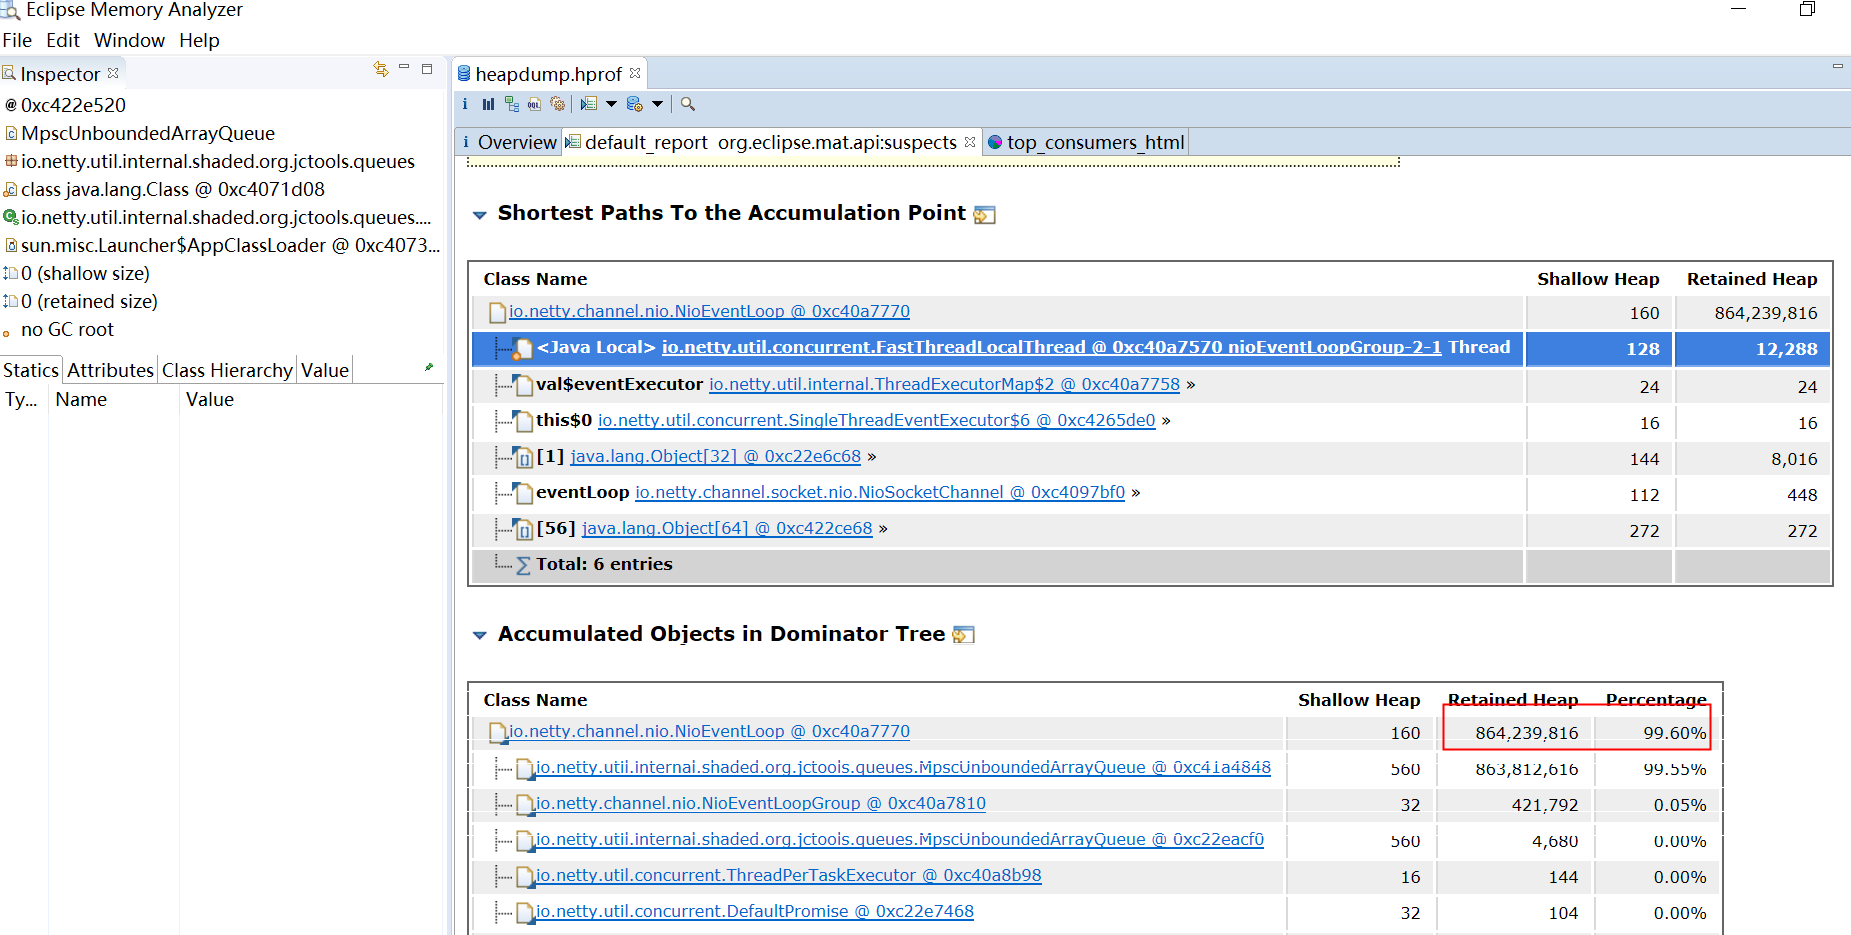Open the Help menu
Image resolution: width=1851 pixels, height=935 pixels.
pos(199,40)
